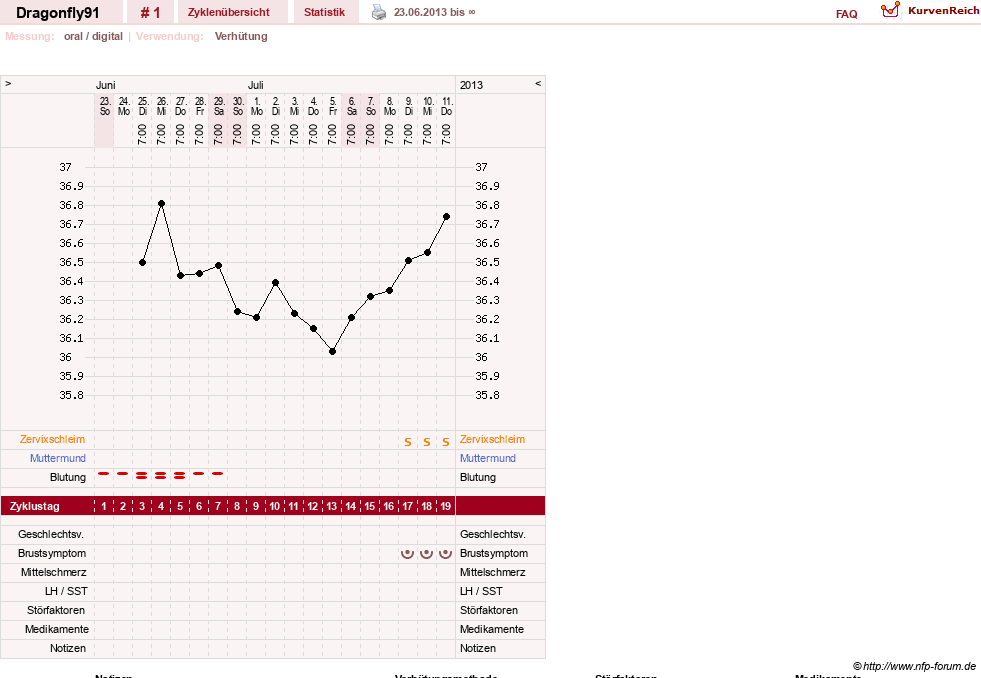This screenshot has width=981, height=678.
Task: Click the temperature point on 25. Juni
Action: click(x=143, y=263)
